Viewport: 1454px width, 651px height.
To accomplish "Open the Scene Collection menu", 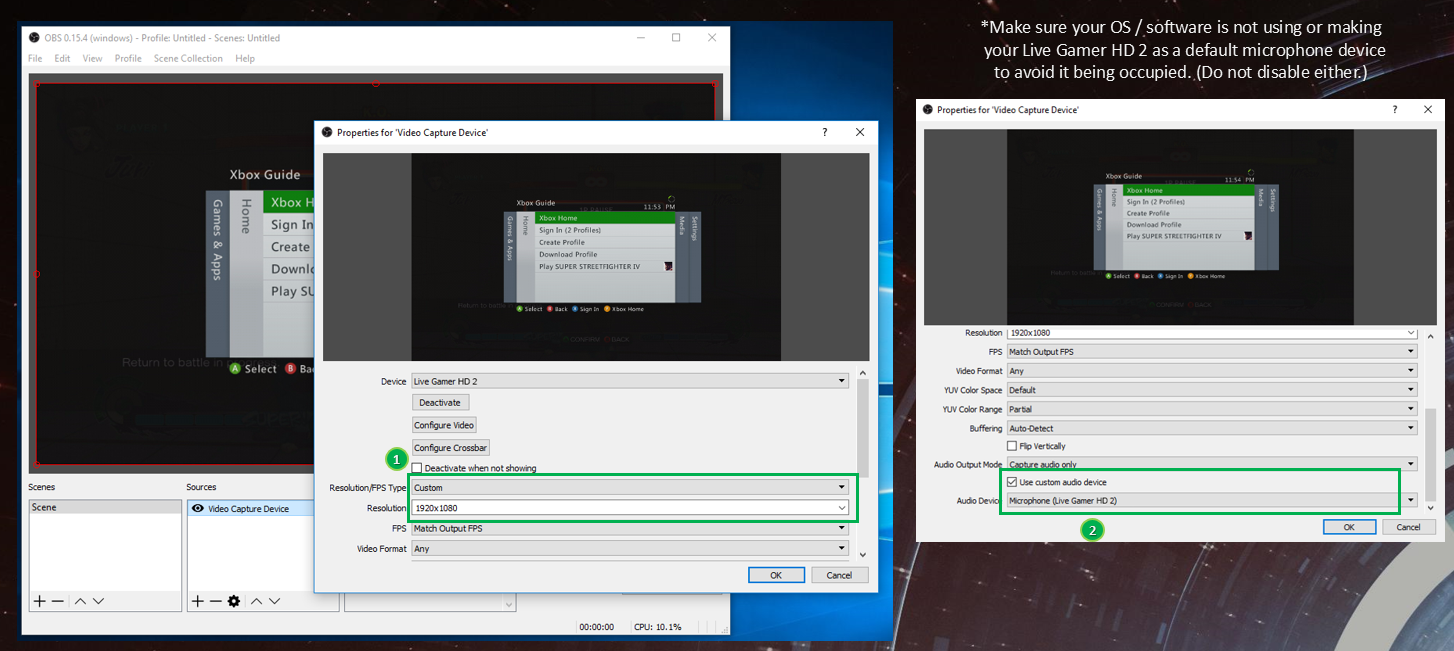I will pyautogui.click(x=188, y=58).
